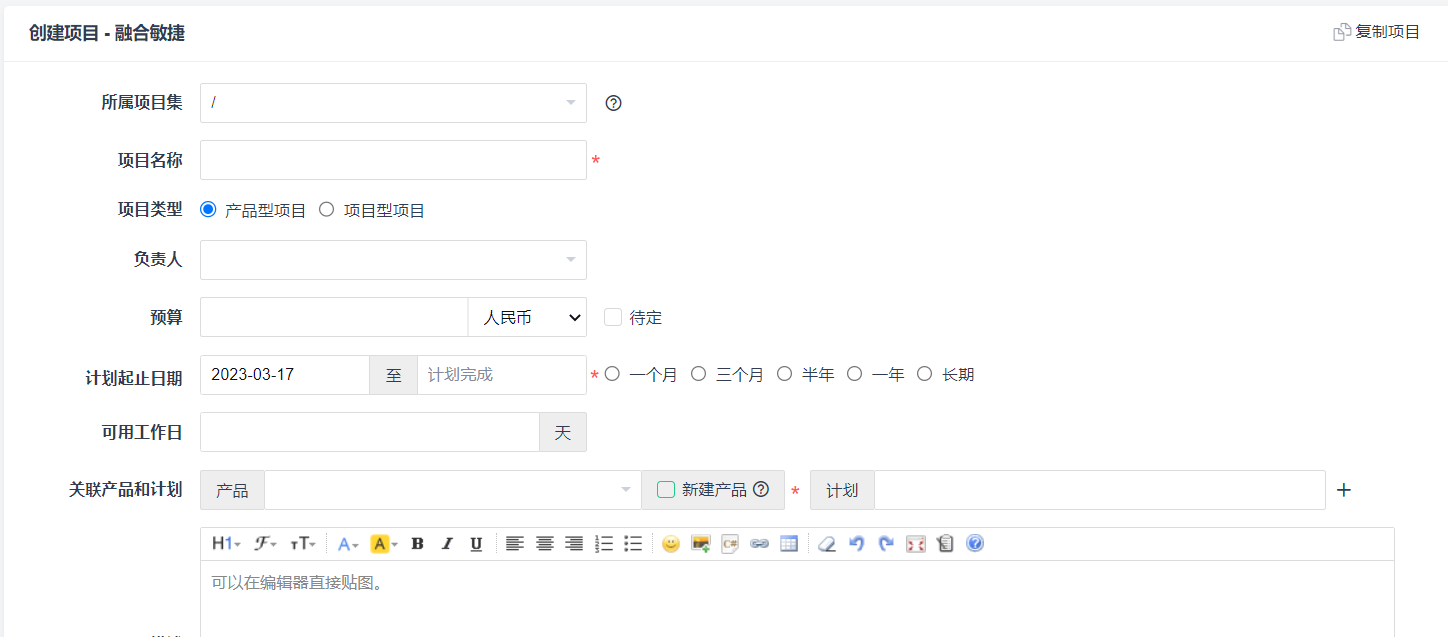Open the text color picker

[x=347, y=544]
